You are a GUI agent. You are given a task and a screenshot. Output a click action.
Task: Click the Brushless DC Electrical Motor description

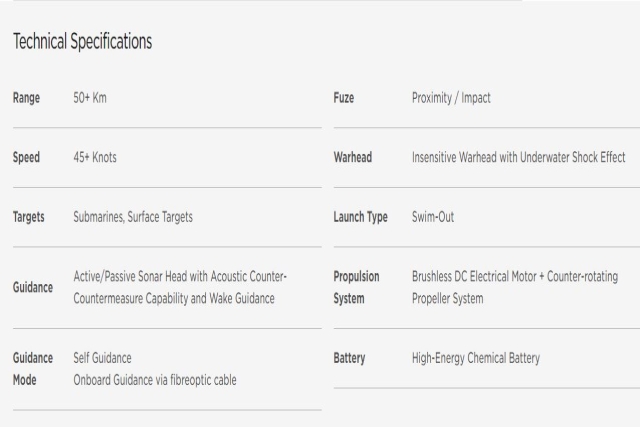pos(515,287)
